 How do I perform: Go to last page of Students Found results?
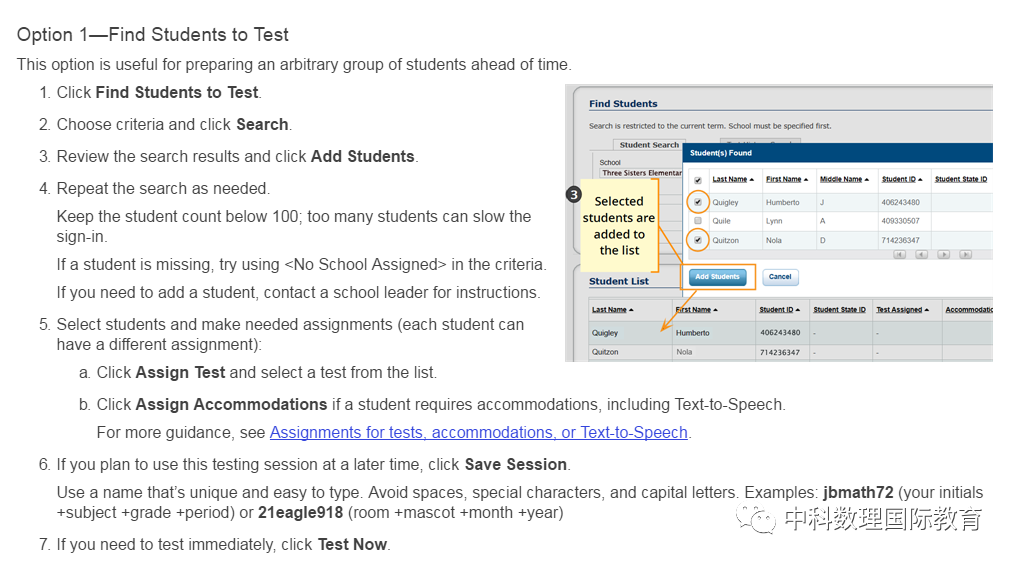pyautogui.click(x=966, y=254)
